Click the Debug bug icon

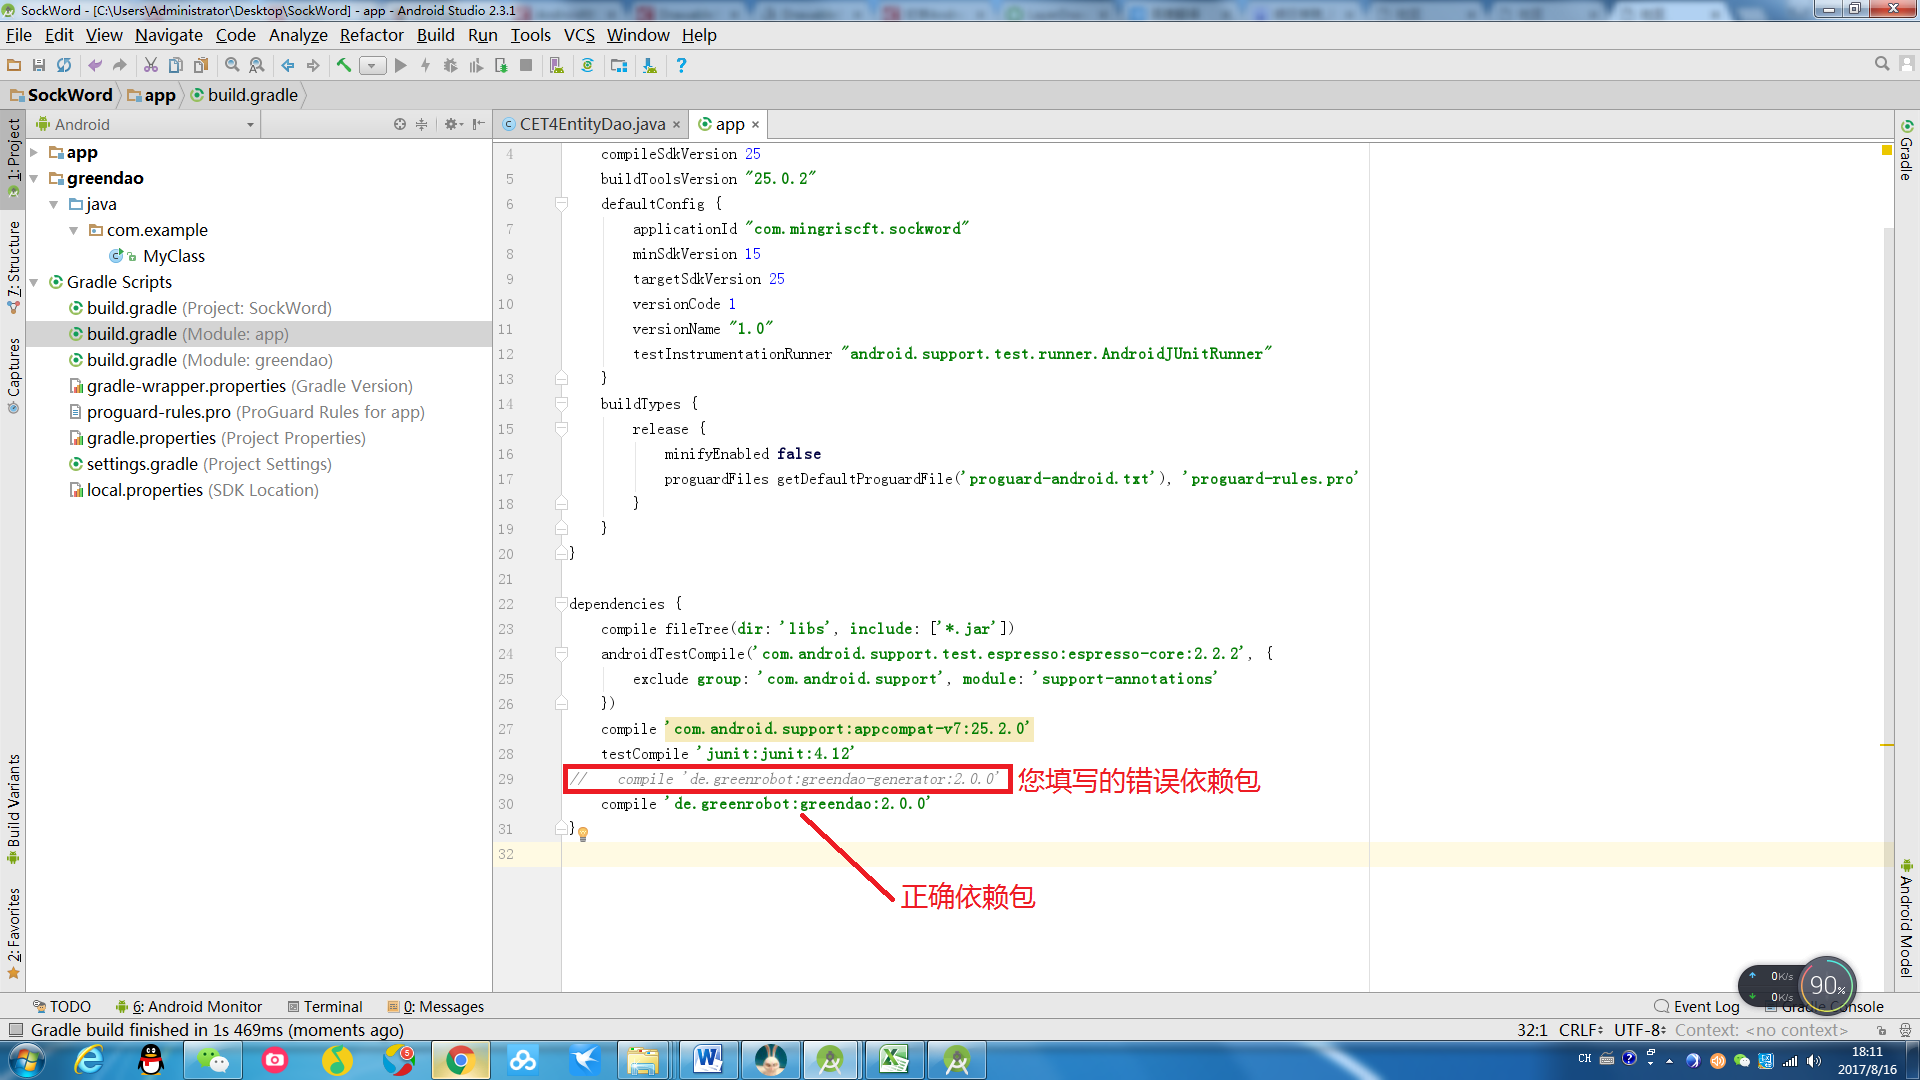click(x=451, y=65)
